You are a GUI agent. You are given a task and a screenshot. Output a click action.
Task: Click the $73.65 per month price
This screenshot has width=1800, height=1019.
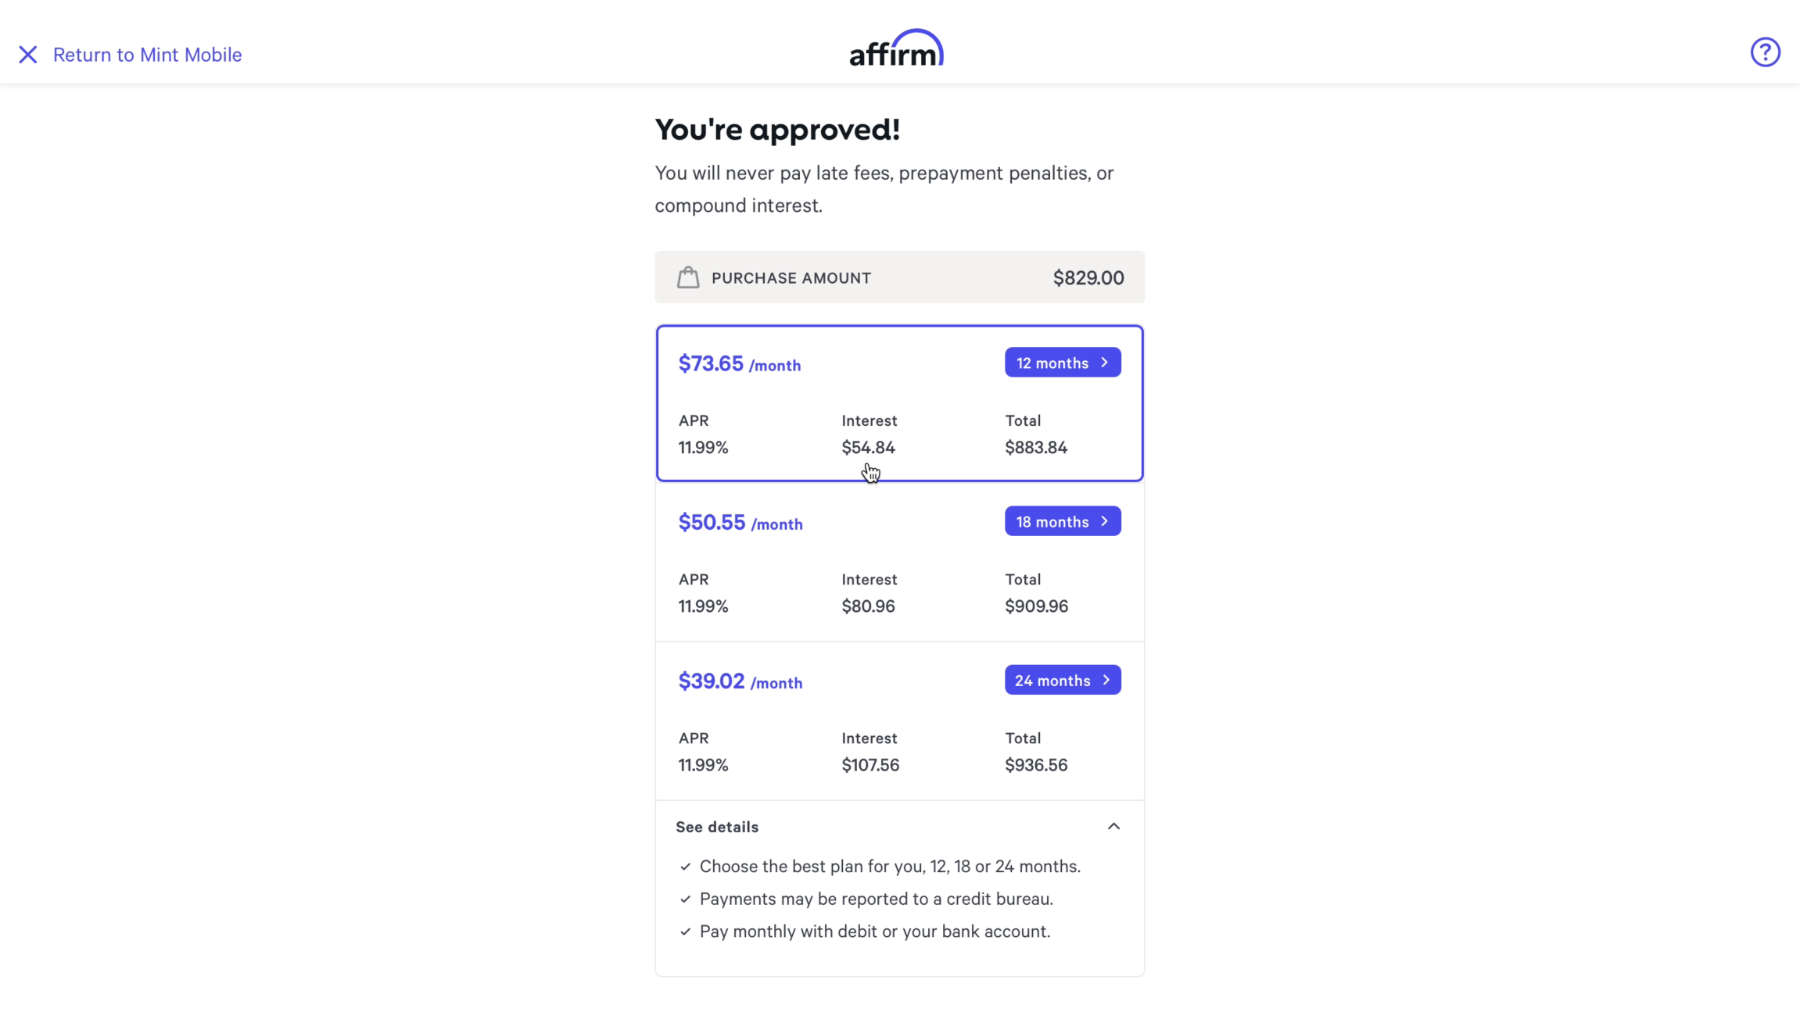[711, 363]
